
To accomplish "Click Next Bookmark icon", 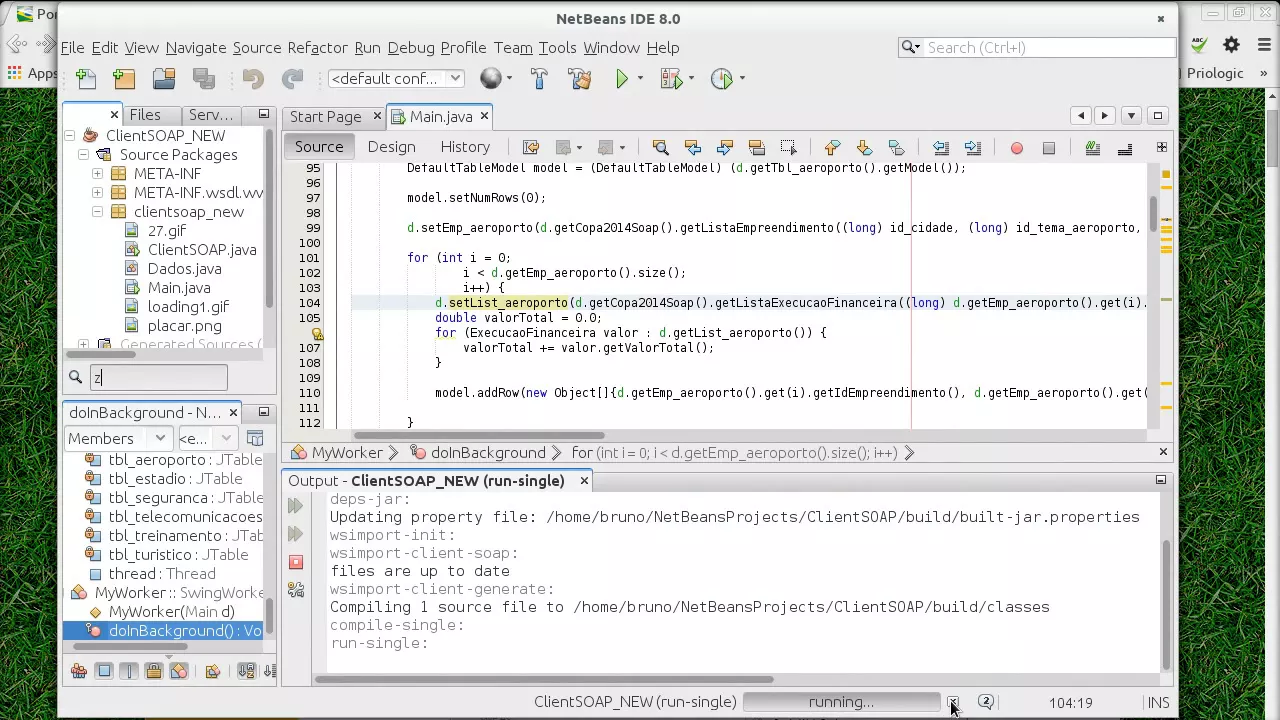I will pos(864,147).
